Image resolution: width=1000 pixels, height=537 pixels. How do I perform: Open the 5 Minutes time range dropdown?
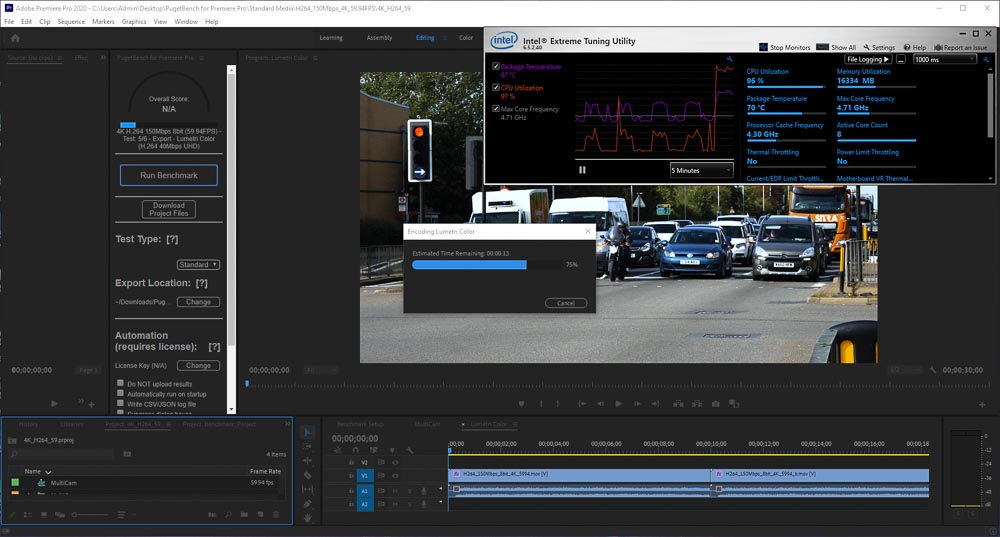coord(702,170)
